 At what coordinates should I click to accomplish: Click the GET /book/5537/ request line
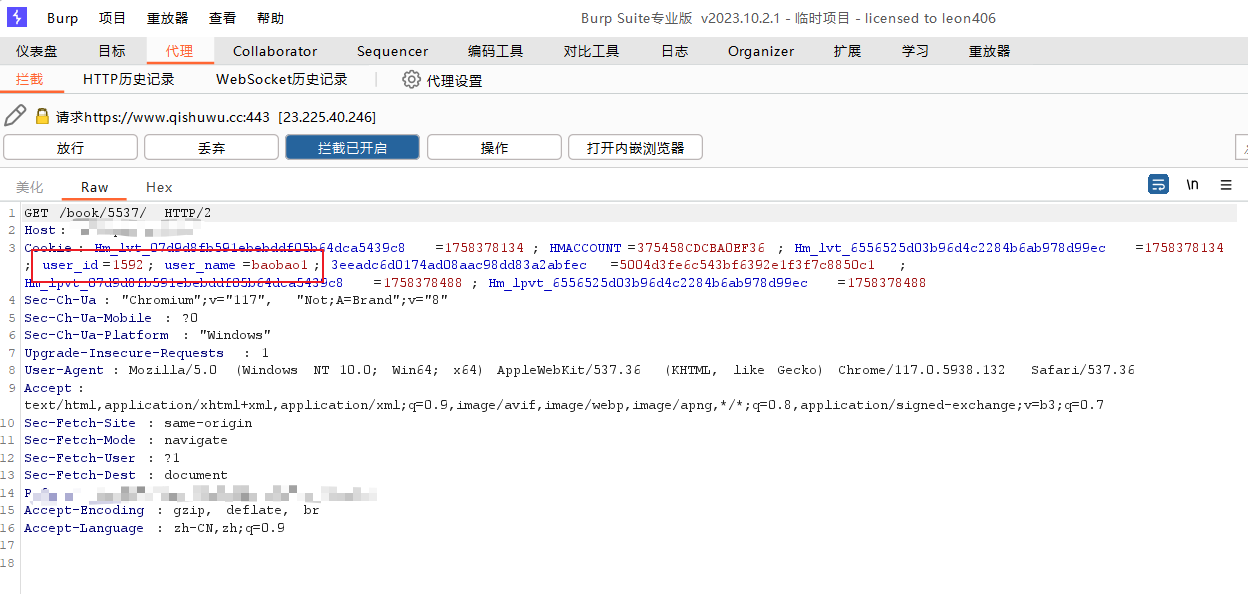click(x=118, y=213)
